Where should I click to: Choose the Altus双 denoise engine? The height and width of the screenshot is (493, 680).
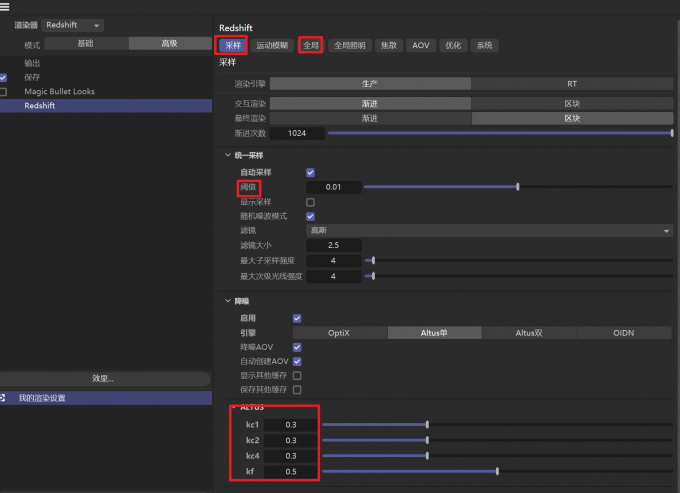(530, 333)
